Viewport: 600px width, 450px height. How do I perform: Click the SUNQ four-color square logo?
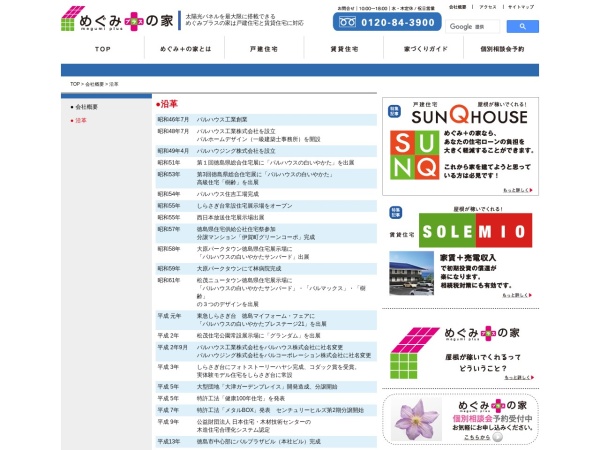414,155
